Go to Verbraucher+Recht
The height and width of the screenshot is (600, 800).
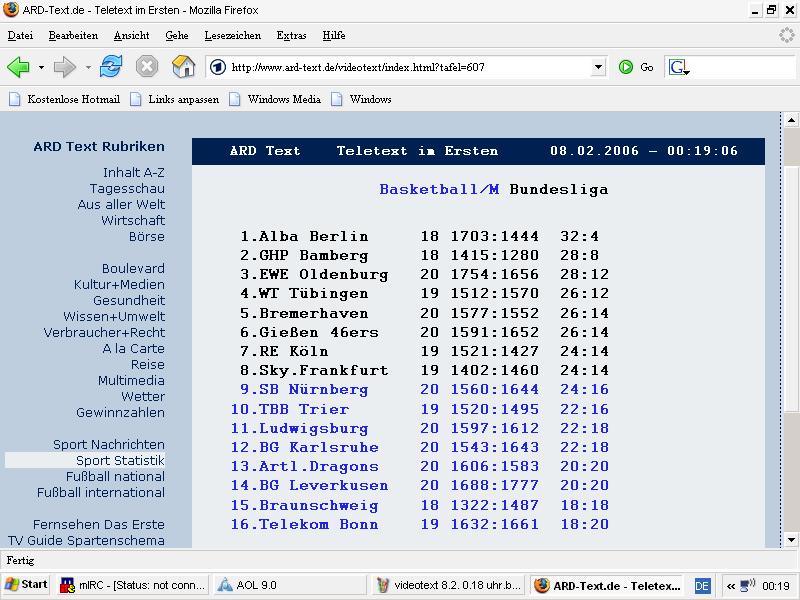pos(105,332)
